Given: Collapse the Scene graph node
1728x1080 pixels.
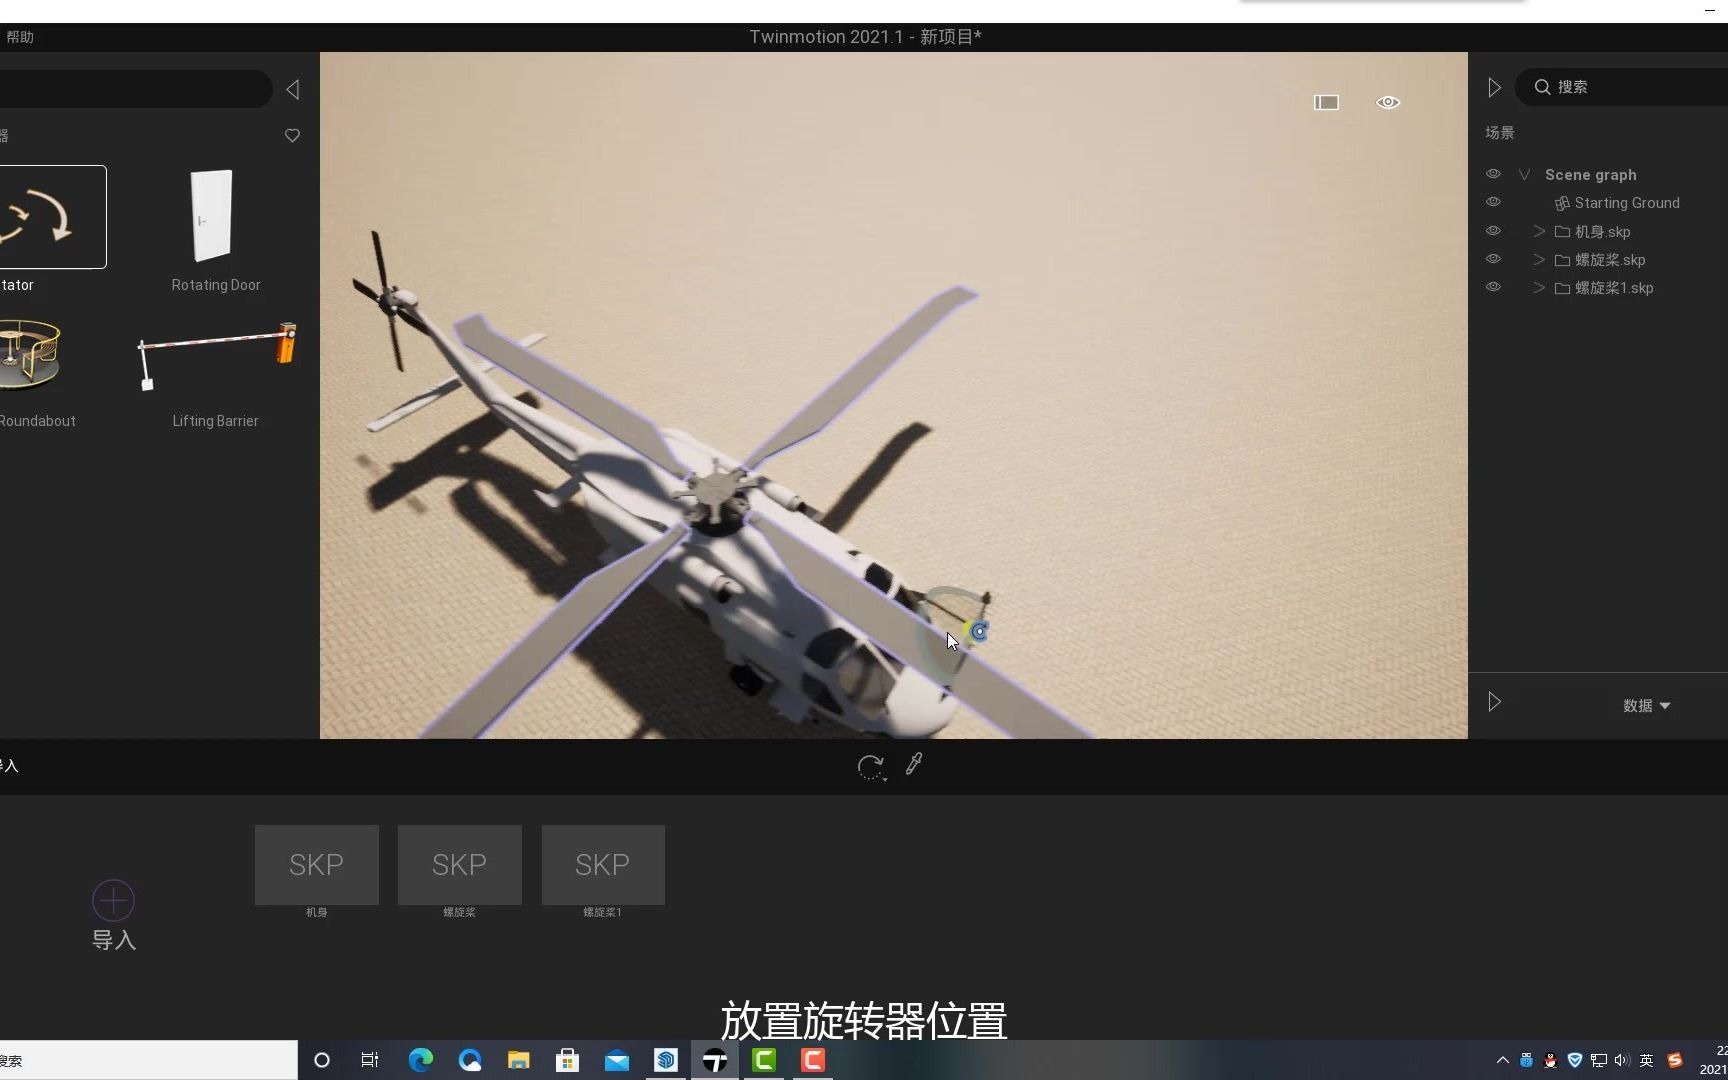Looking at the screenshot, I should [x=1524, y=173].
